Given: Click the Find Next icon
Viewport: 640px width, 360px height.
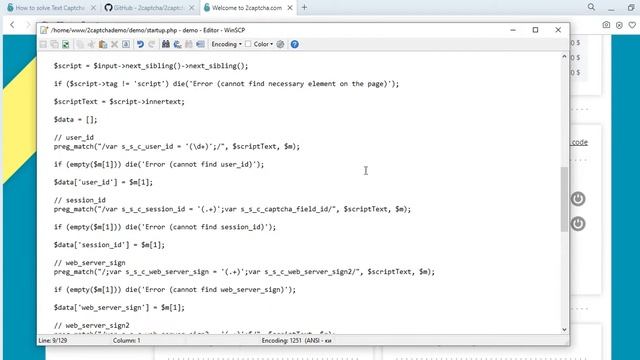Looking at the screenshot, I should (189, 44).
